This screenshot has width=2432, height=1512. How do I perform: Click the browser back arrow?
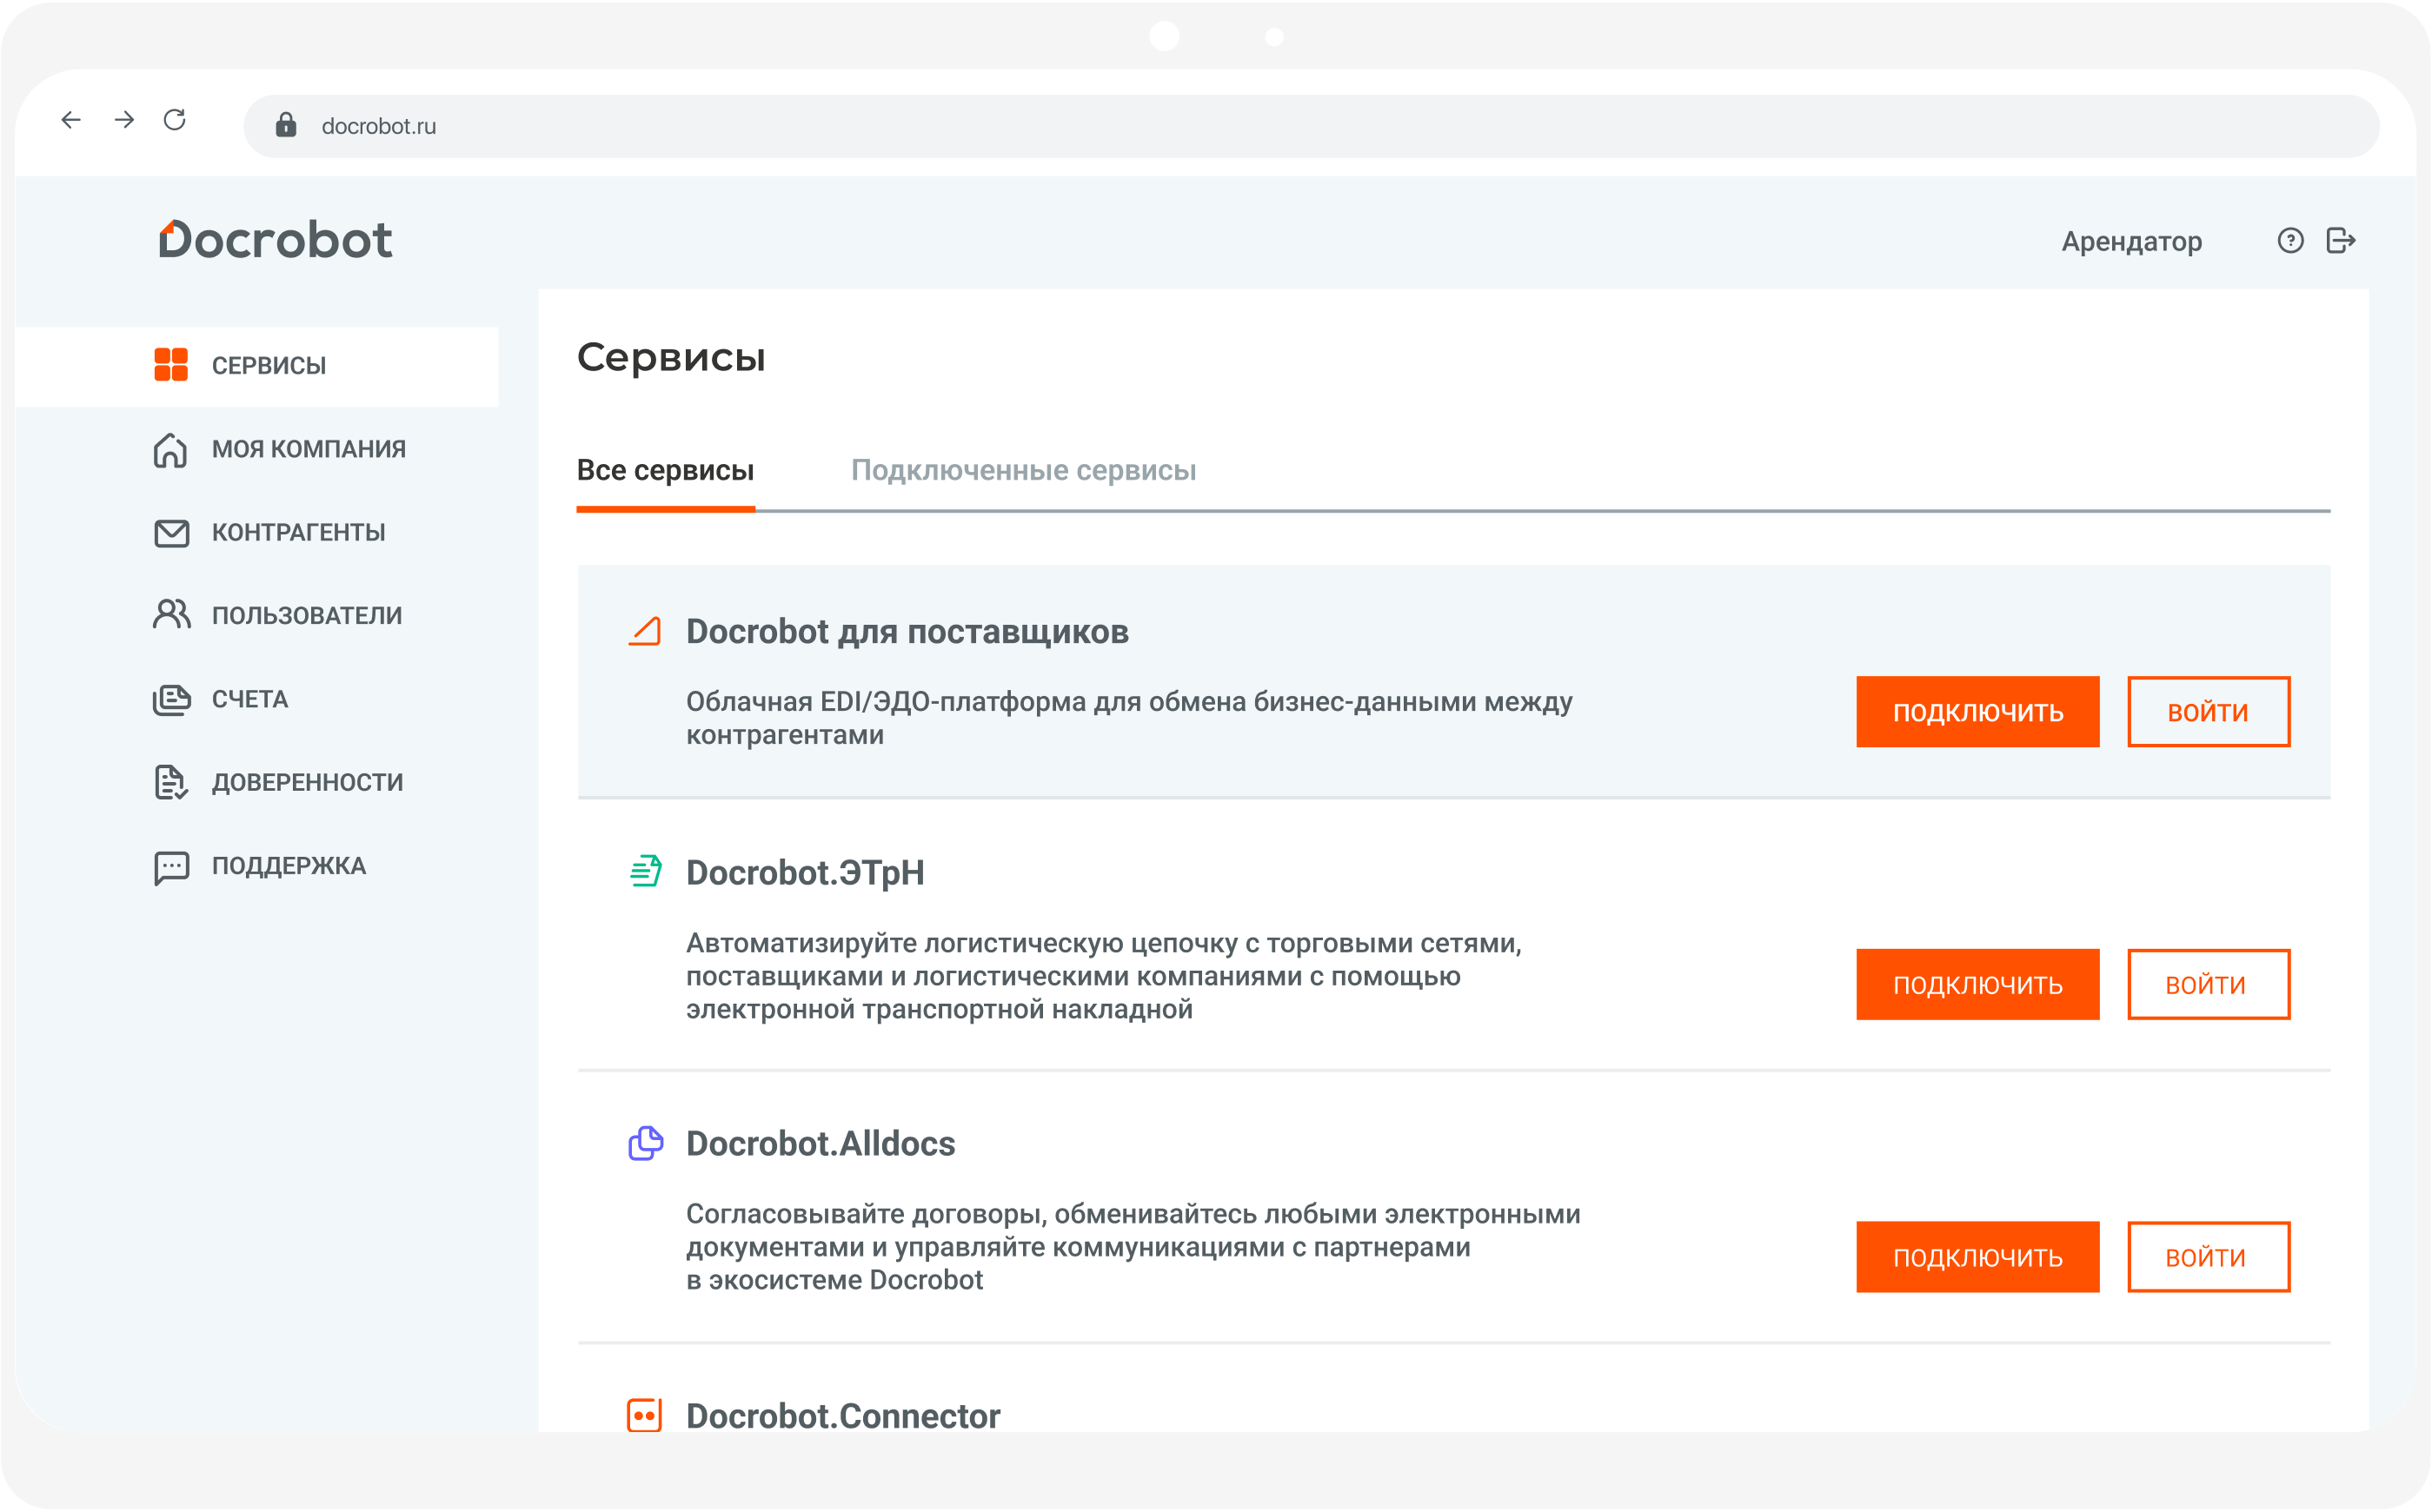(x=70, y=121)
